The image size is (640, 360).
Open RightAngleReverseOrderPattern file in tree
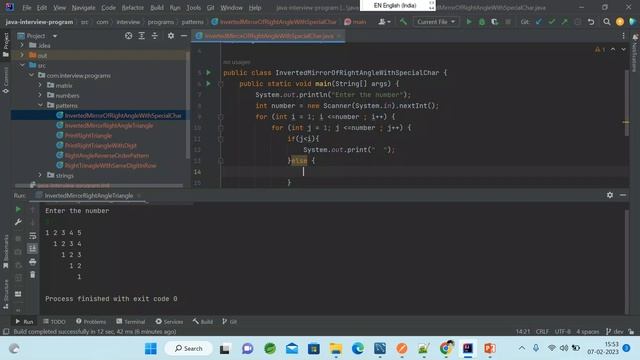(x=107, y=156)
